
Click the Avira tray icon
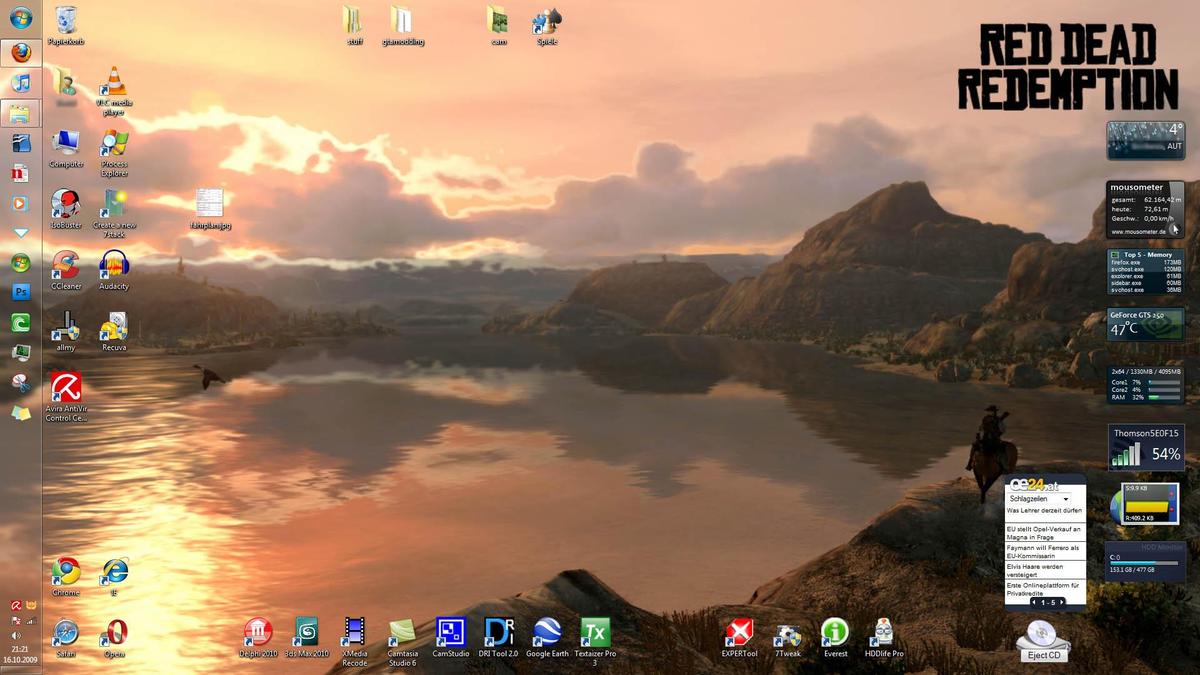click(x=15, y=605)
